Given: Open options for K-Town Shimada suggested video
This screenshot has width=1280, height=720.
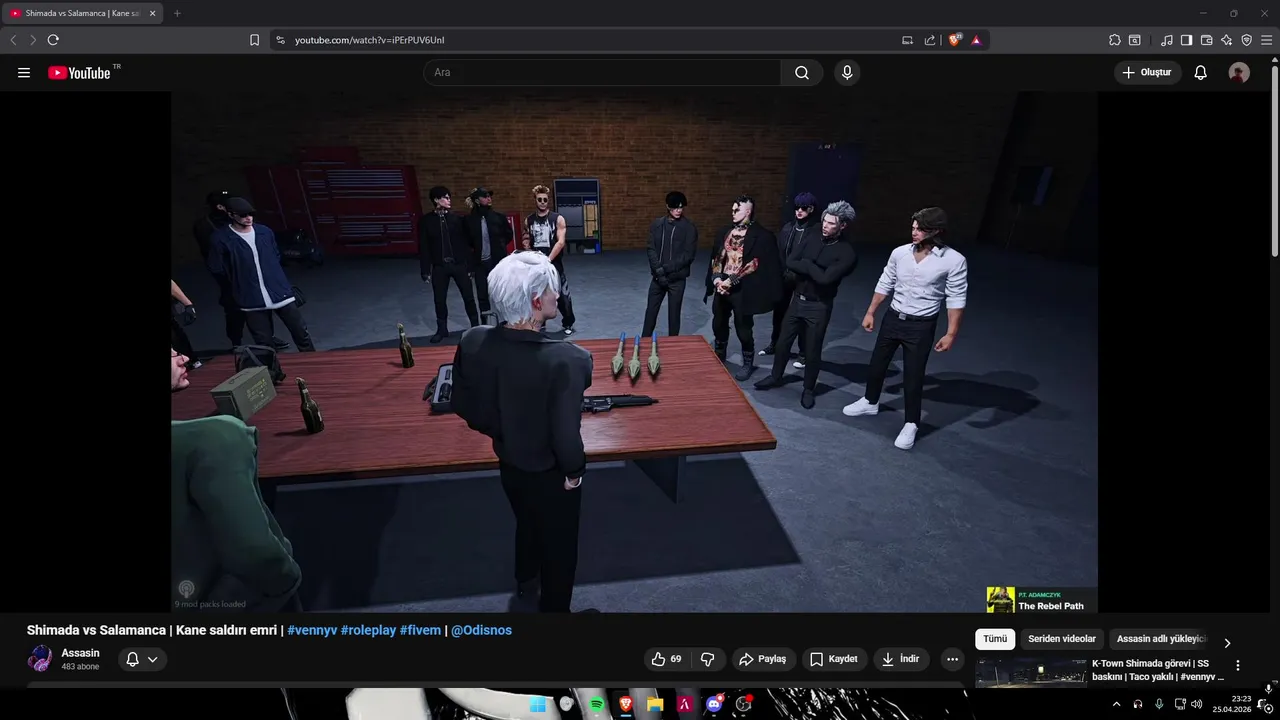Looking at the screenshot, I should pyautogui.click(x=1237, y=665).
